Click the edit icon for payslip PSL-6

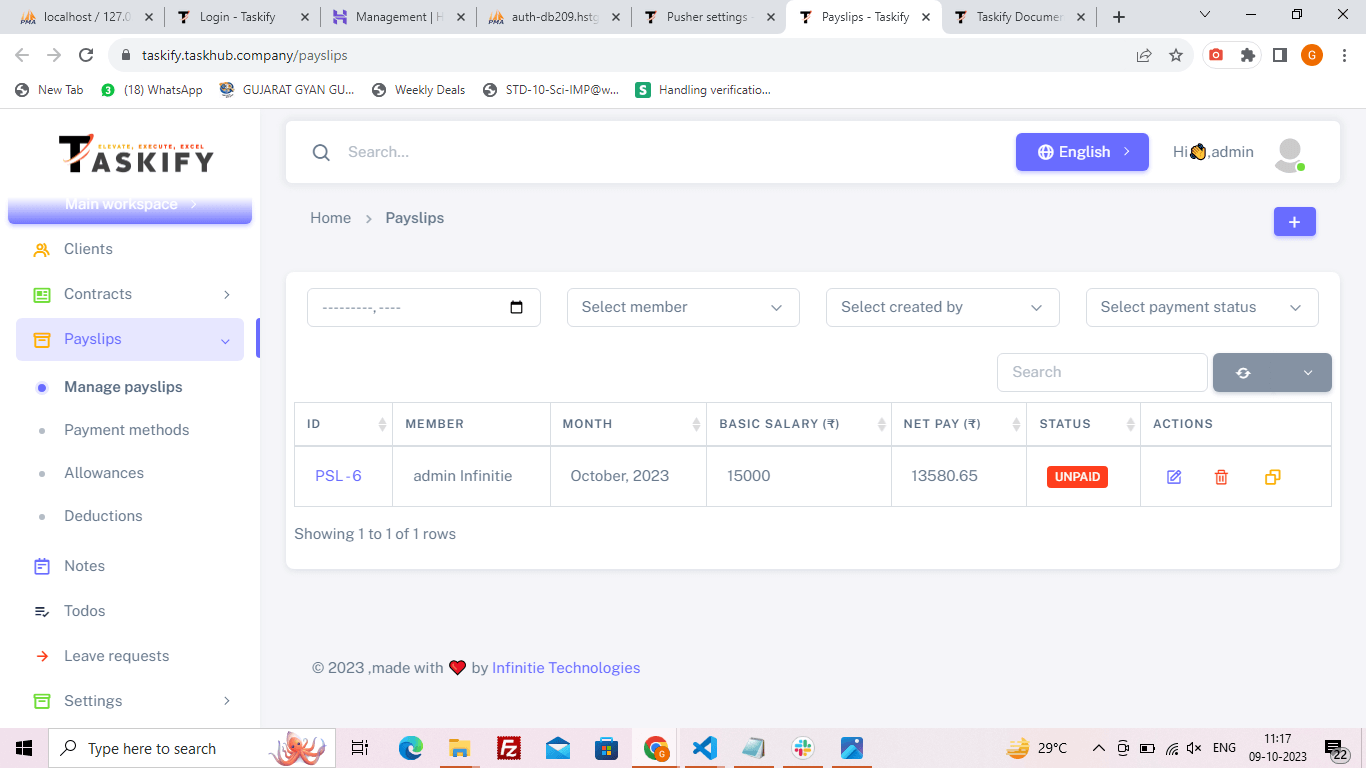click(x=1174, y=477)
